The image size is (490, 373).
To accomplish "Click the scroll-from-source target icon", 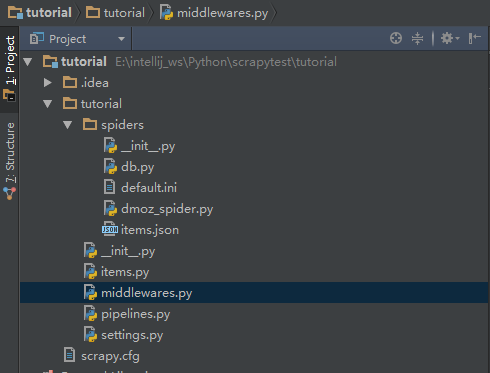I will click(396, 38).
